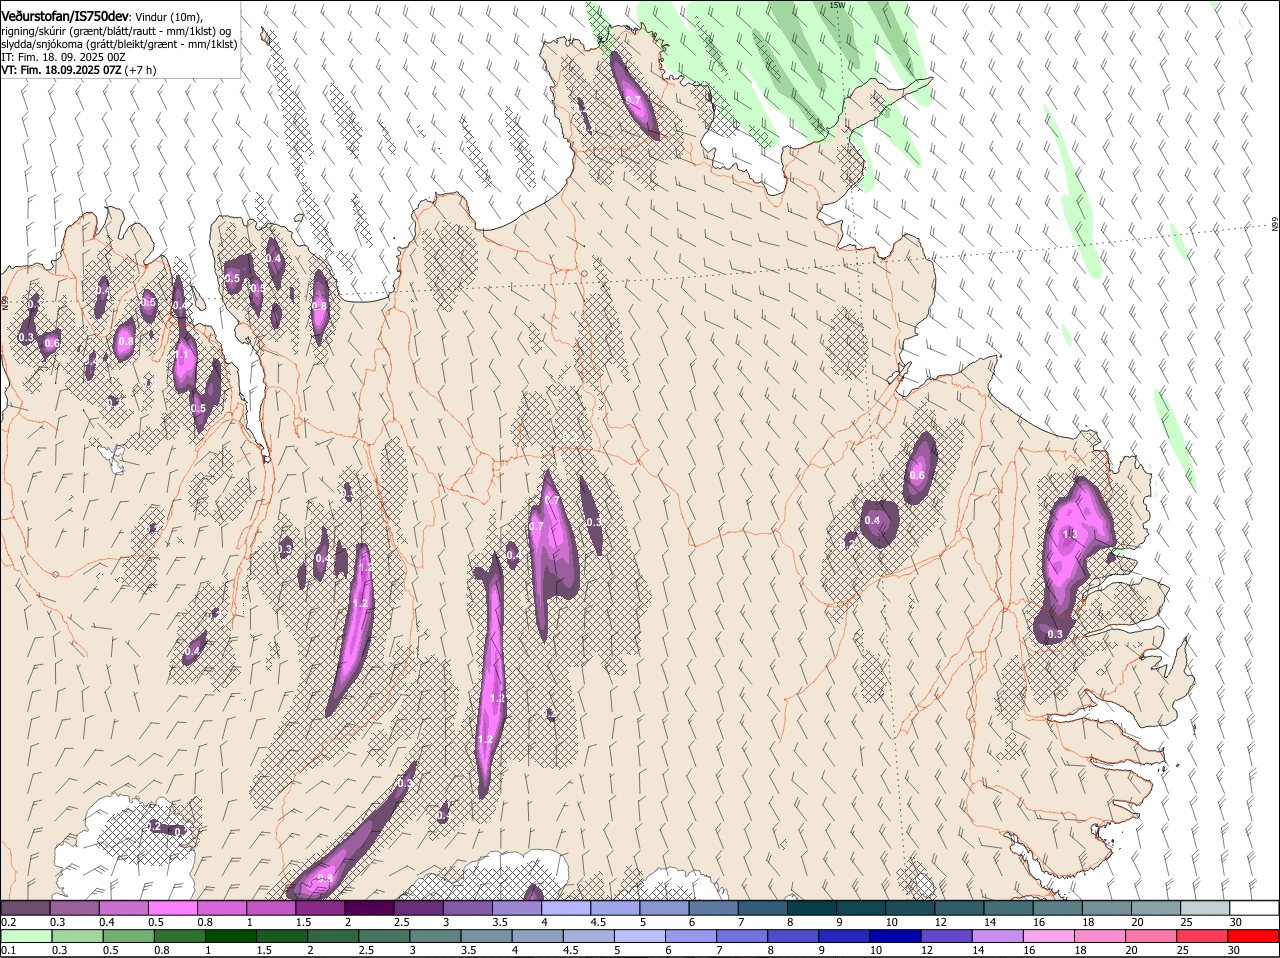Click the 'VT: Fim. 18.09.2025 07Z (+7 h)' line
The height and width of the screenshot is (958, 1280).
pos(78,70)
